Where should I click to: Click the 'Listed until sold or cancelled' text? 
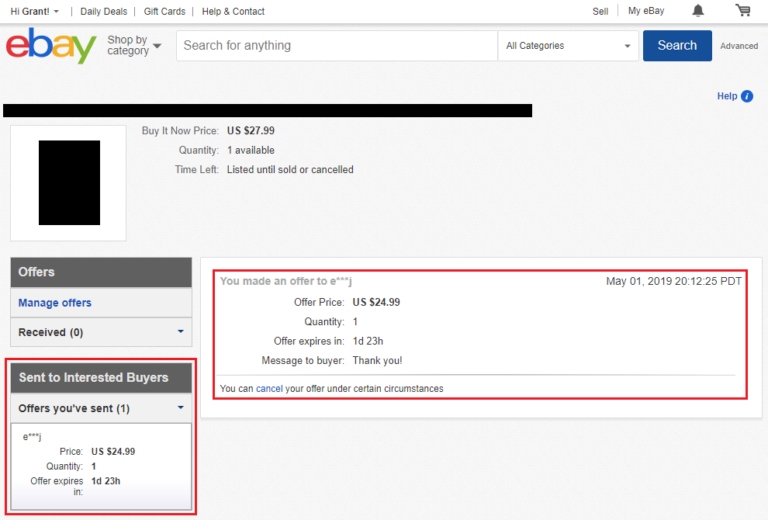(x=290, y=169)
